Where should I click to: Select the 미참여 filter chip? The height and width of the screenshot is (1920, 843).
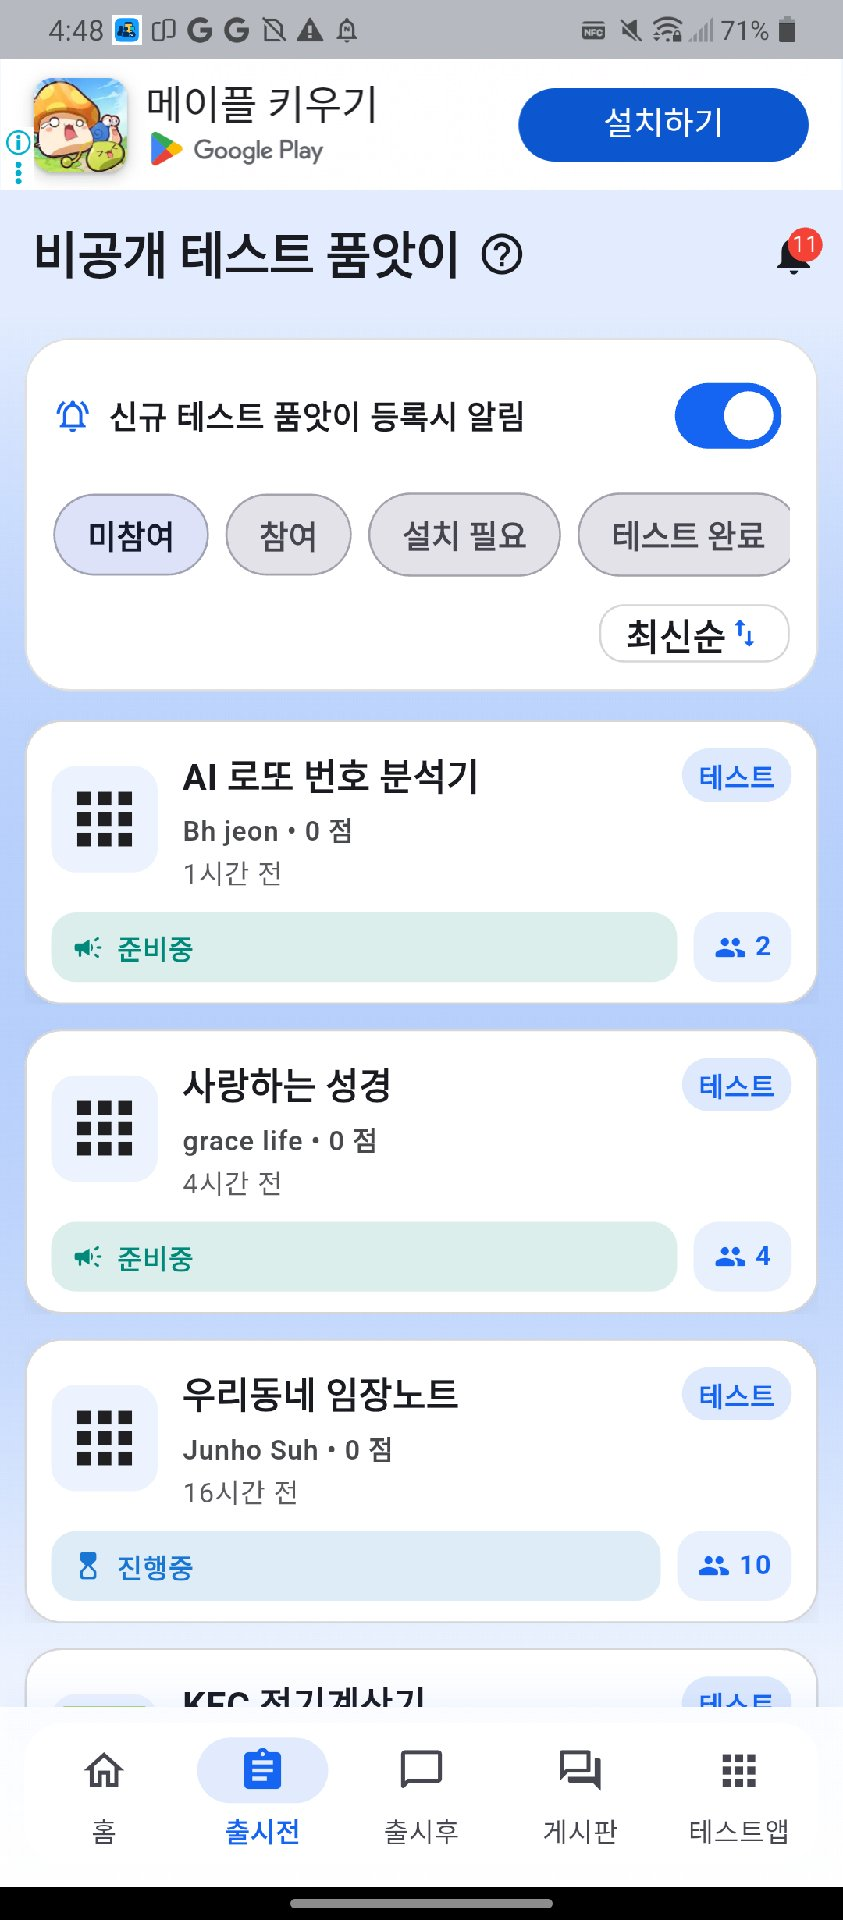coord(131,535)
